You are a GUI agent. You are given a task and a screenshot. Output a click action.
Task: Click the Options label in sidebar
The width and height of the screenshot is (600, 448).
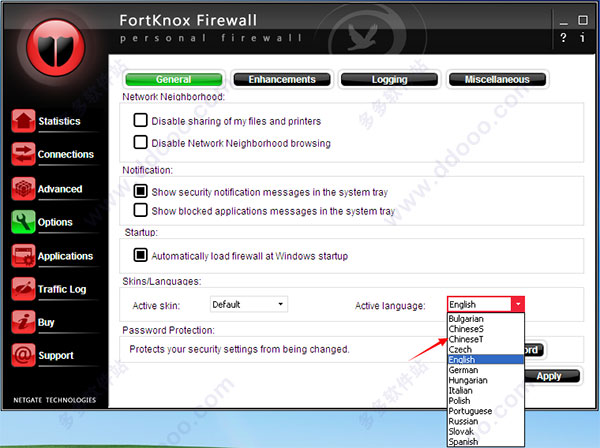tap(55, 222)
